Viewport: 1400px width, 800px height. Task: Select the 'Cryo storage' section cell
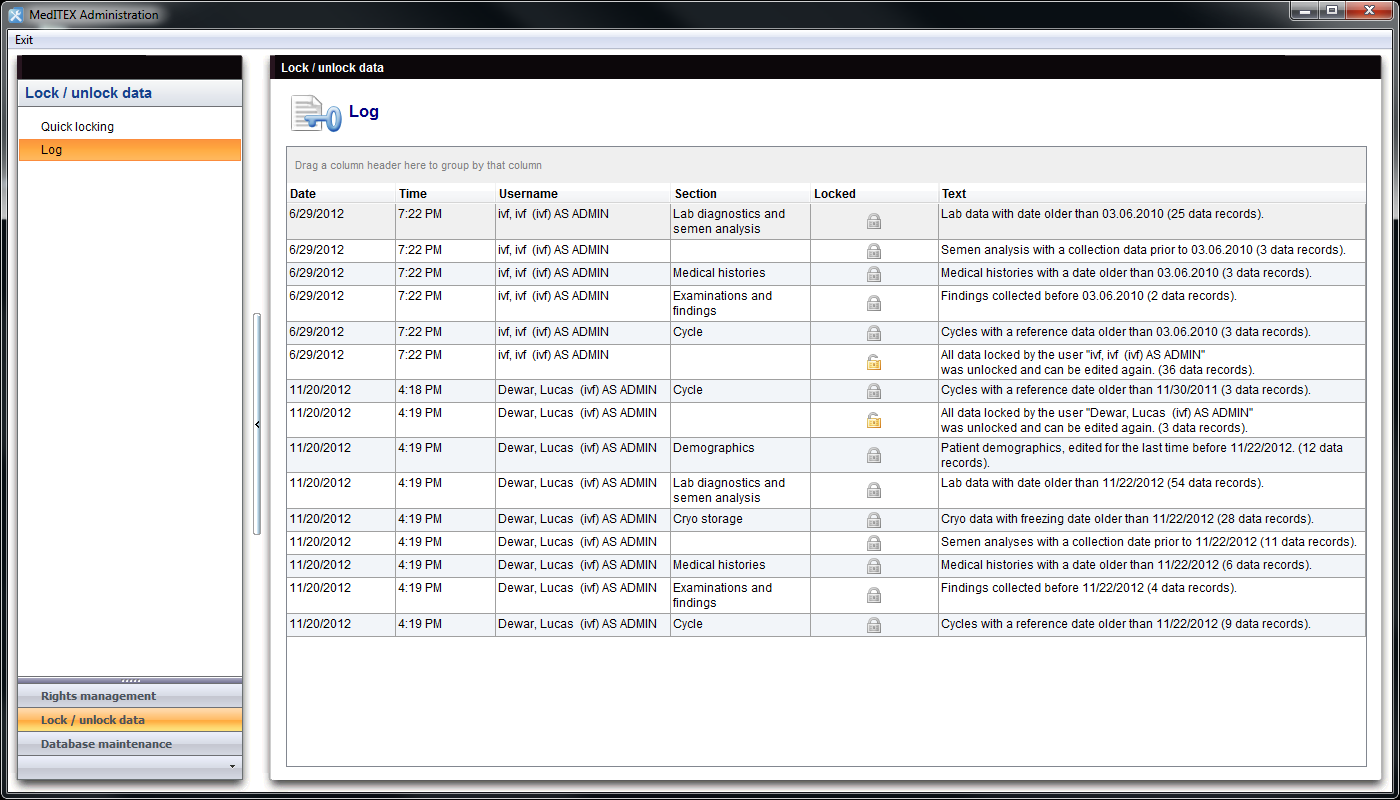point(740,520)
